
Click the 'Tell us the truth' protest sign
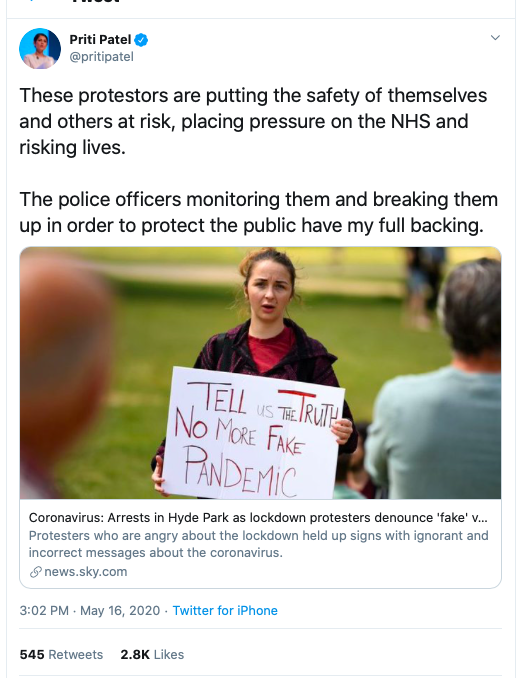(253, 432)
